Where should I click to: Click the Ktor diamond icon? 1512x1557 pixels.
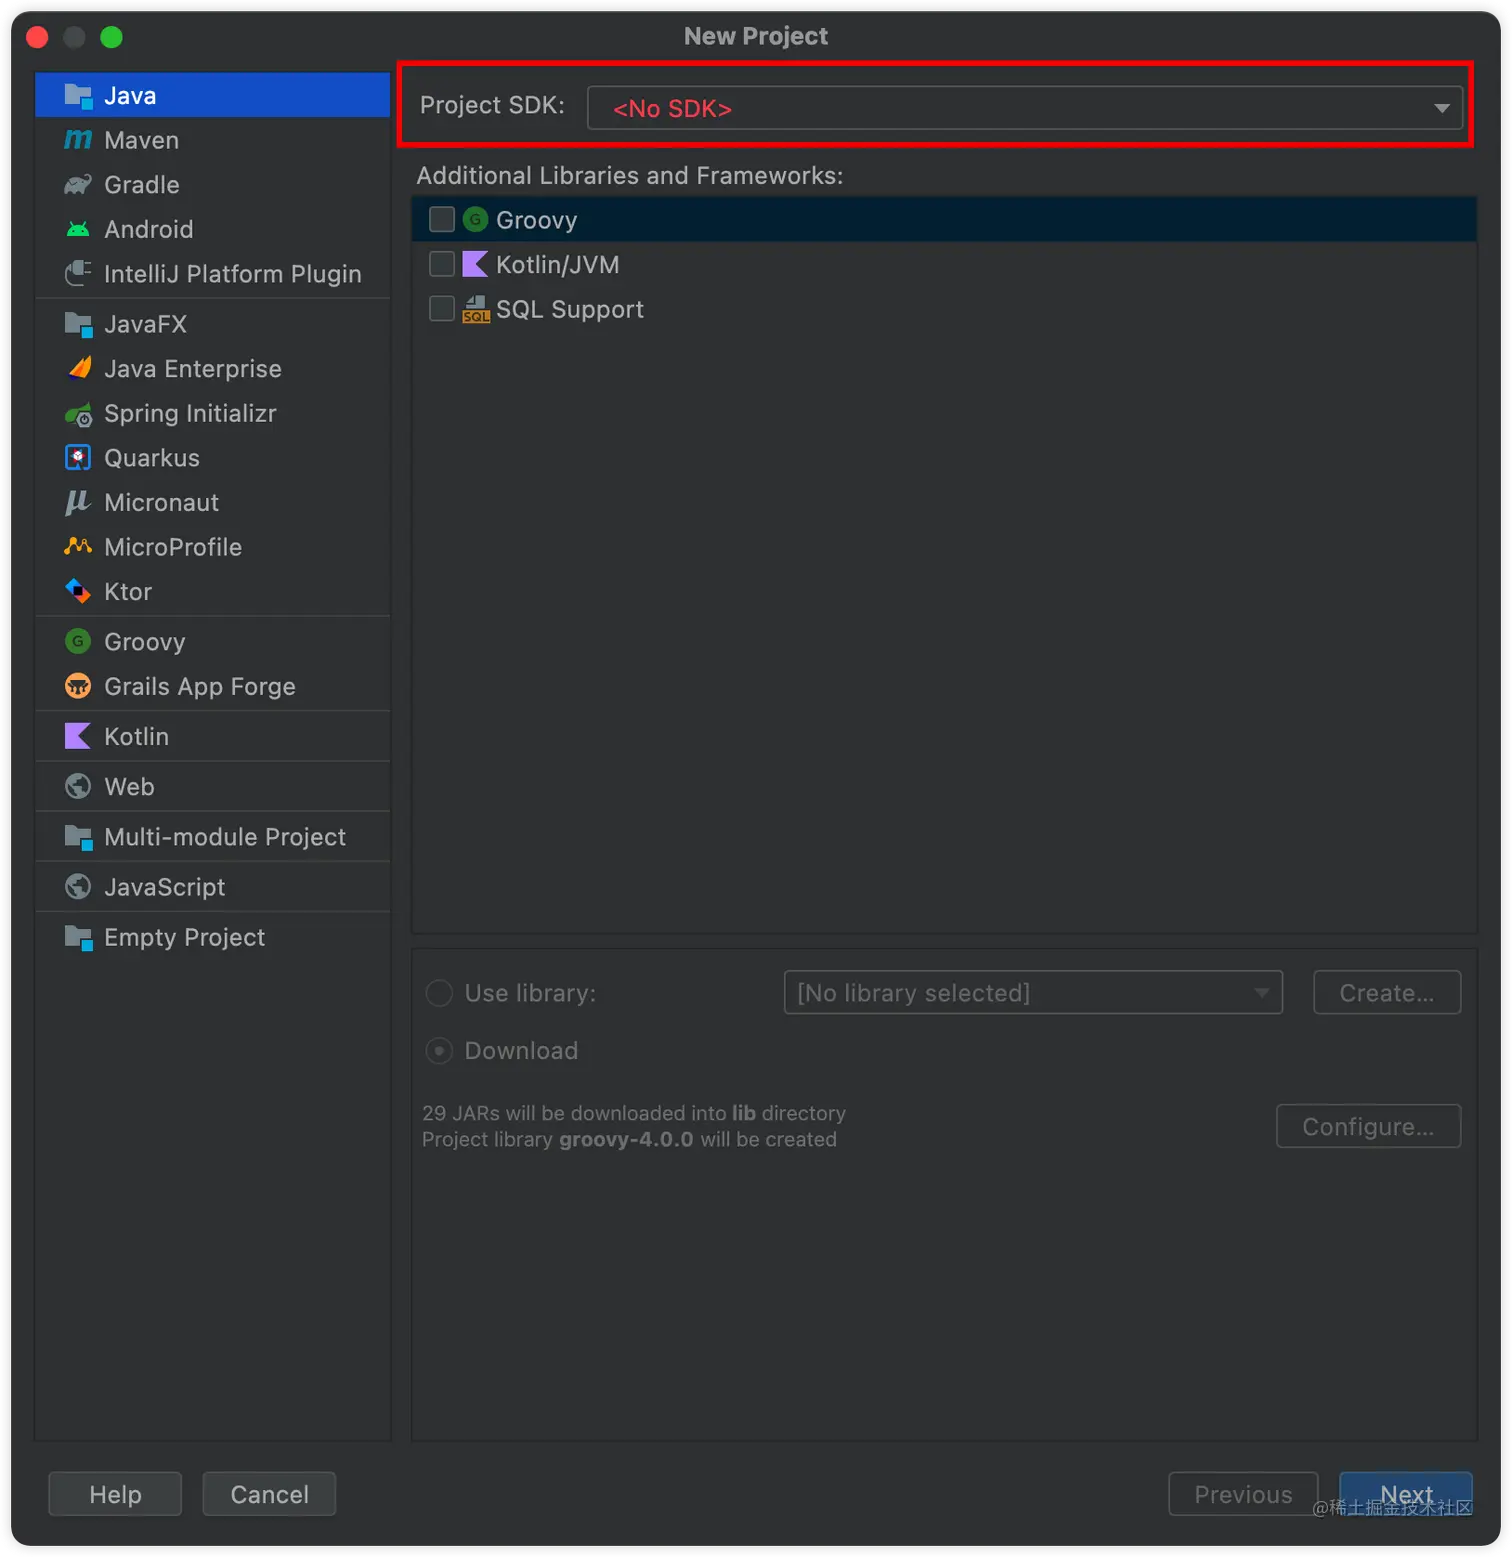point(78,592)
